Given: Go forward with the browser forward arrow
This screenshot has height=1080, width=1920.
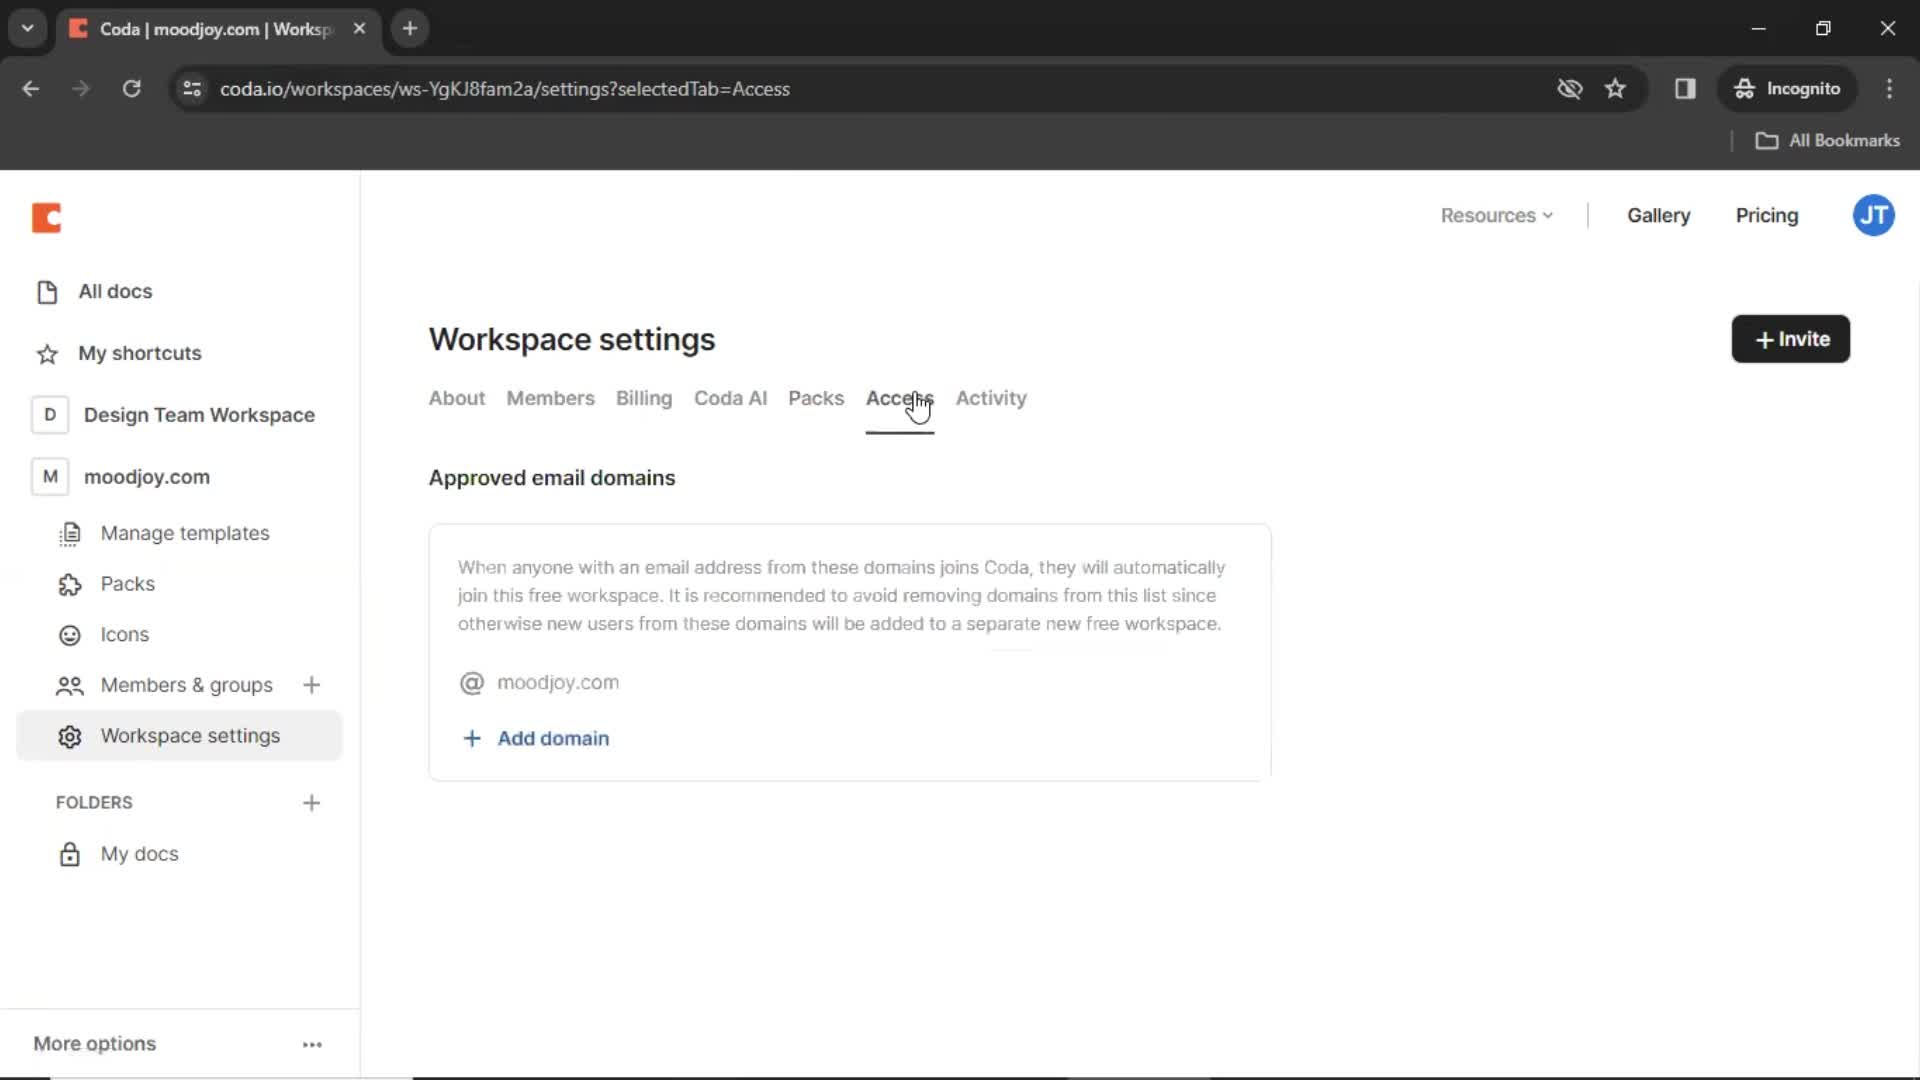Looking at the screenshot, I should coord(81,89).
